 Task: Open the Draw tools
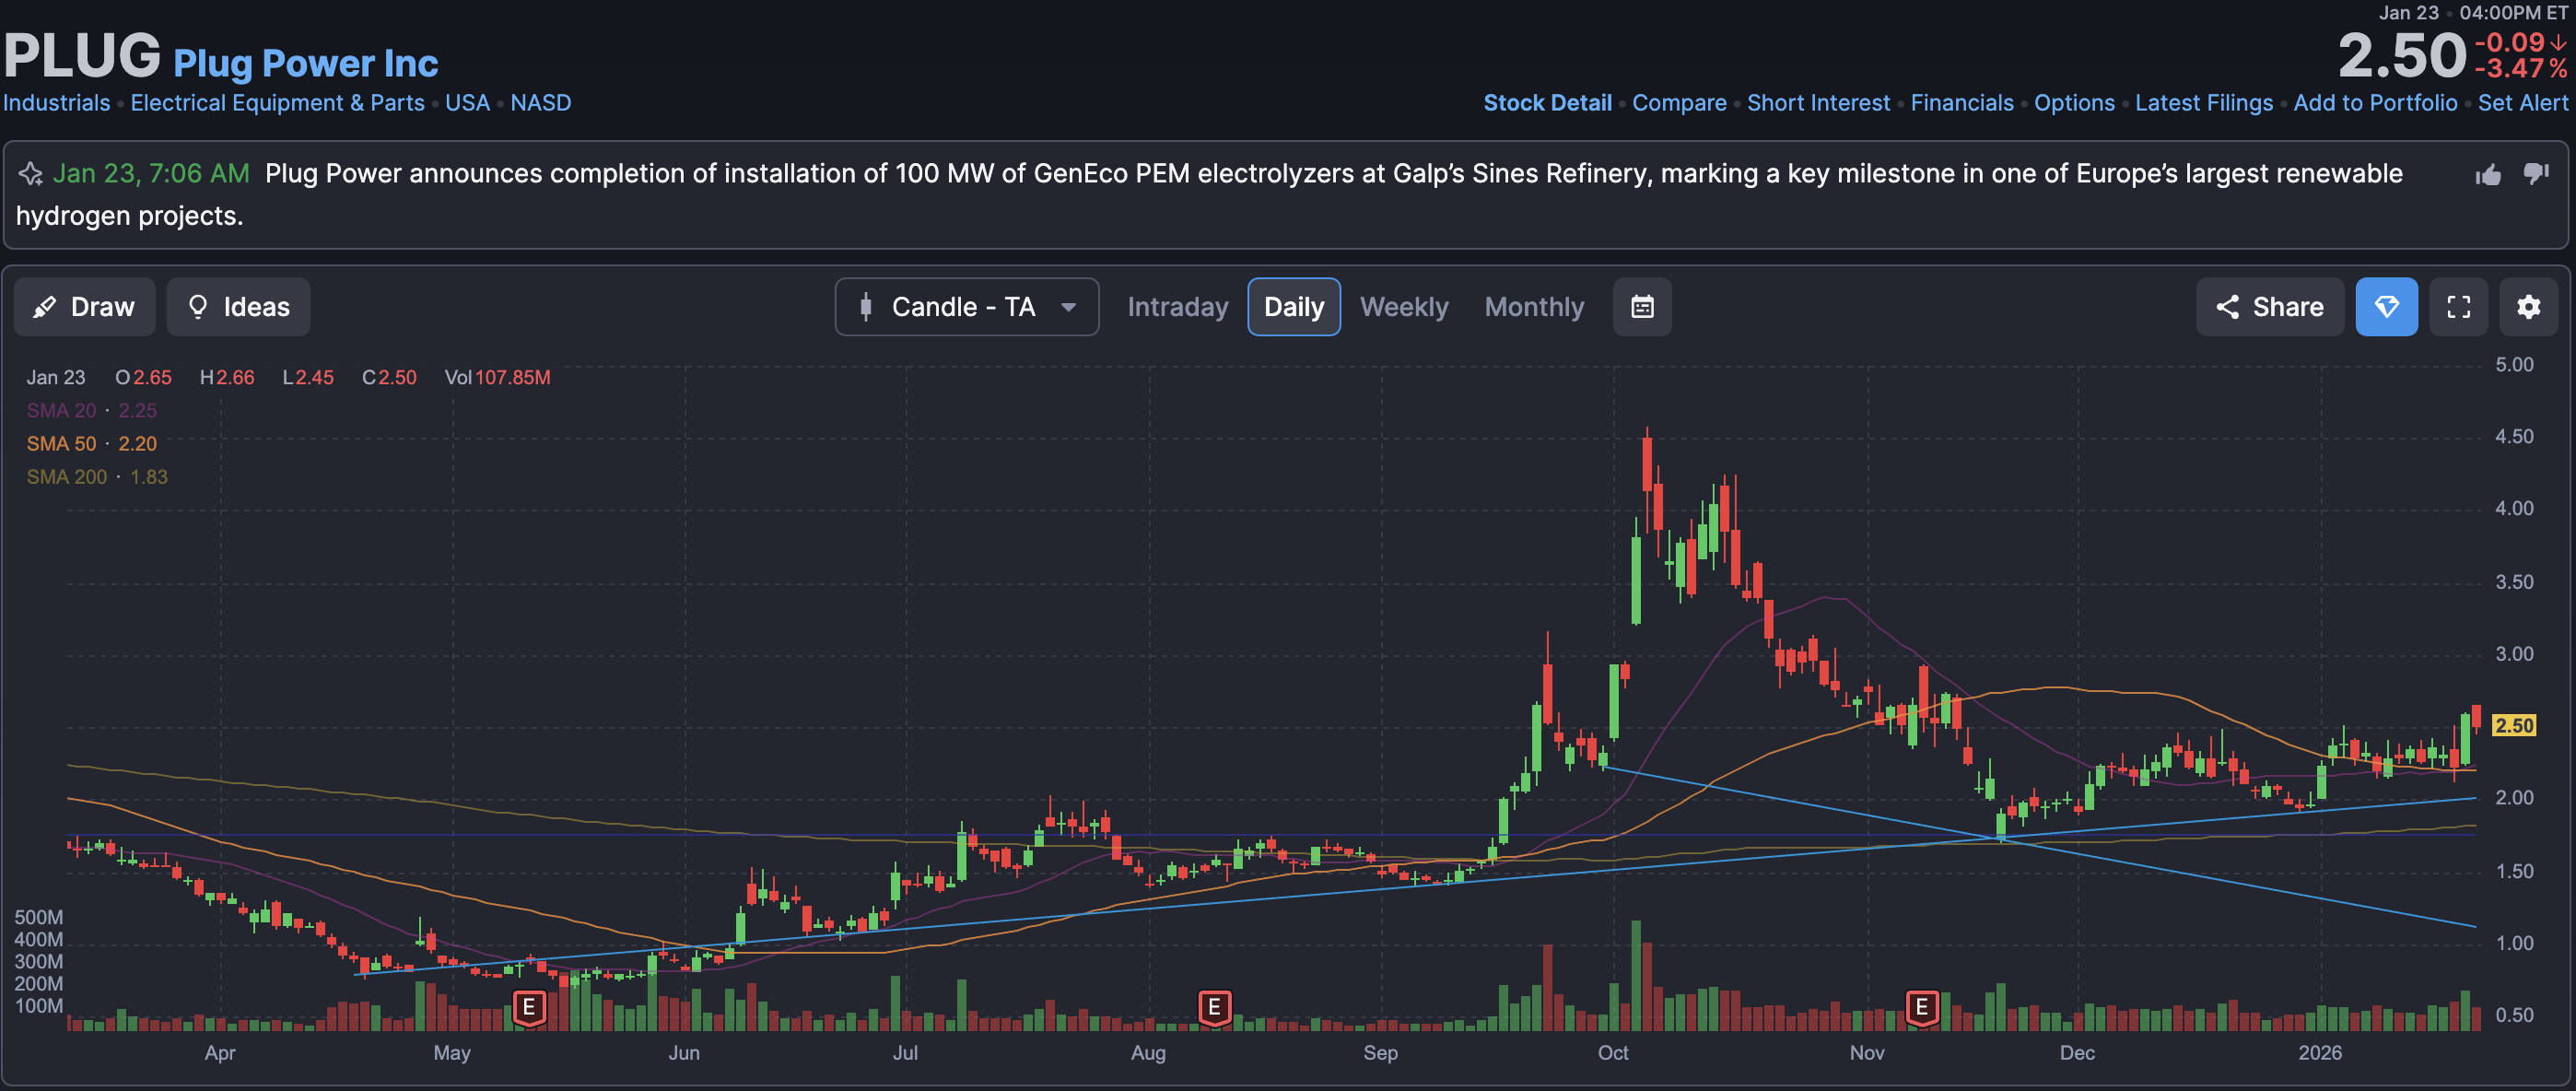(84, 307)
